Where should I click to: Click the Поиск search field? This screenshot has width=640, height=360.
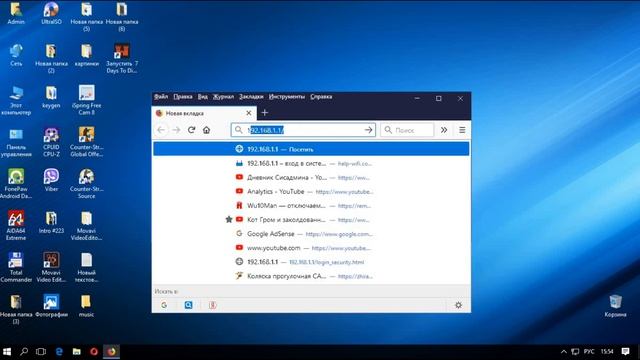click(407, 130)
